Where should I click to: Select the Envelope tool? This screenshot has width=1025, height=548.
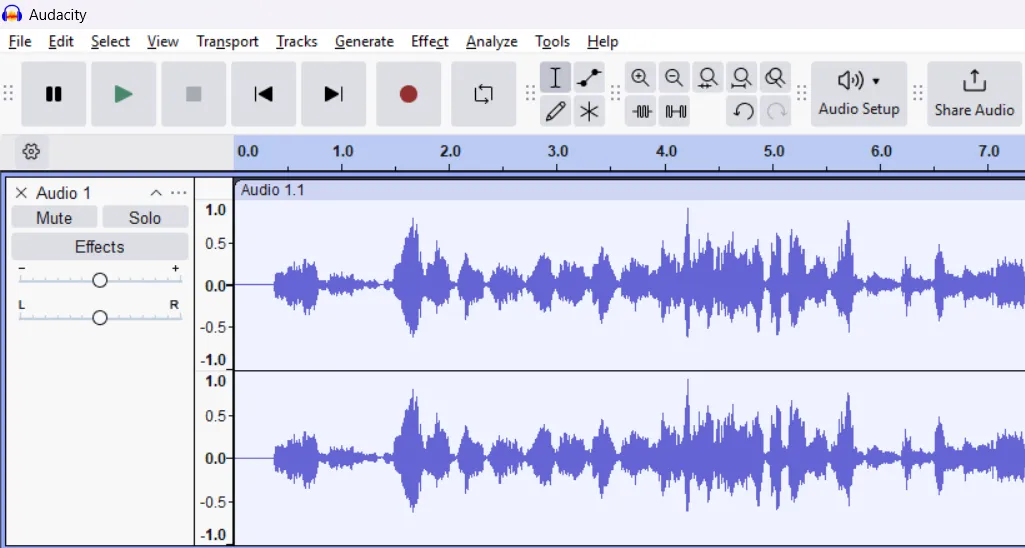click(589, 78)
